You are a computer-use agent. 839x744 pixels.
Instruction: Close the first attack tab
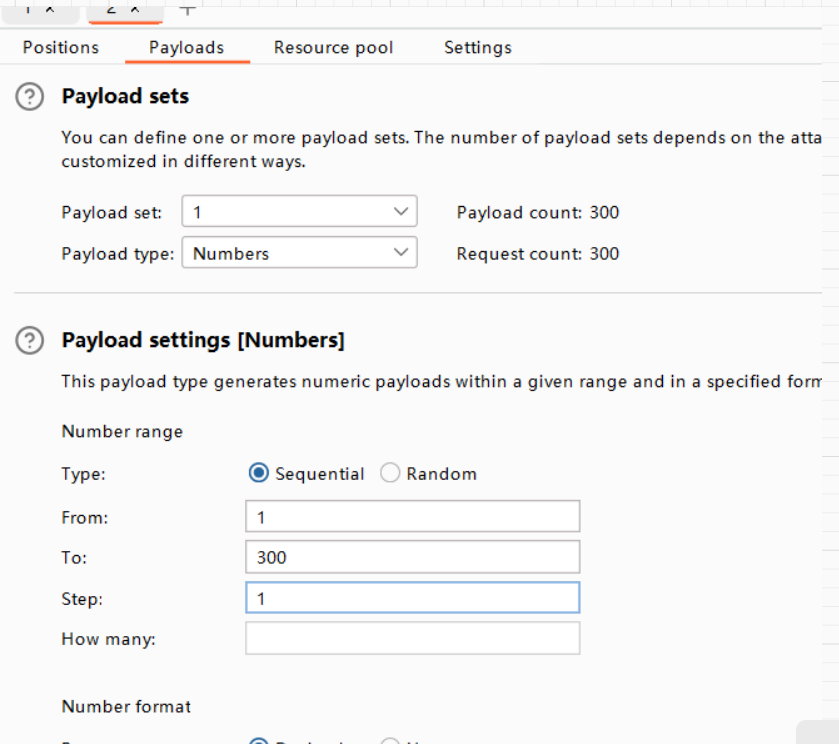coord(50,9)
